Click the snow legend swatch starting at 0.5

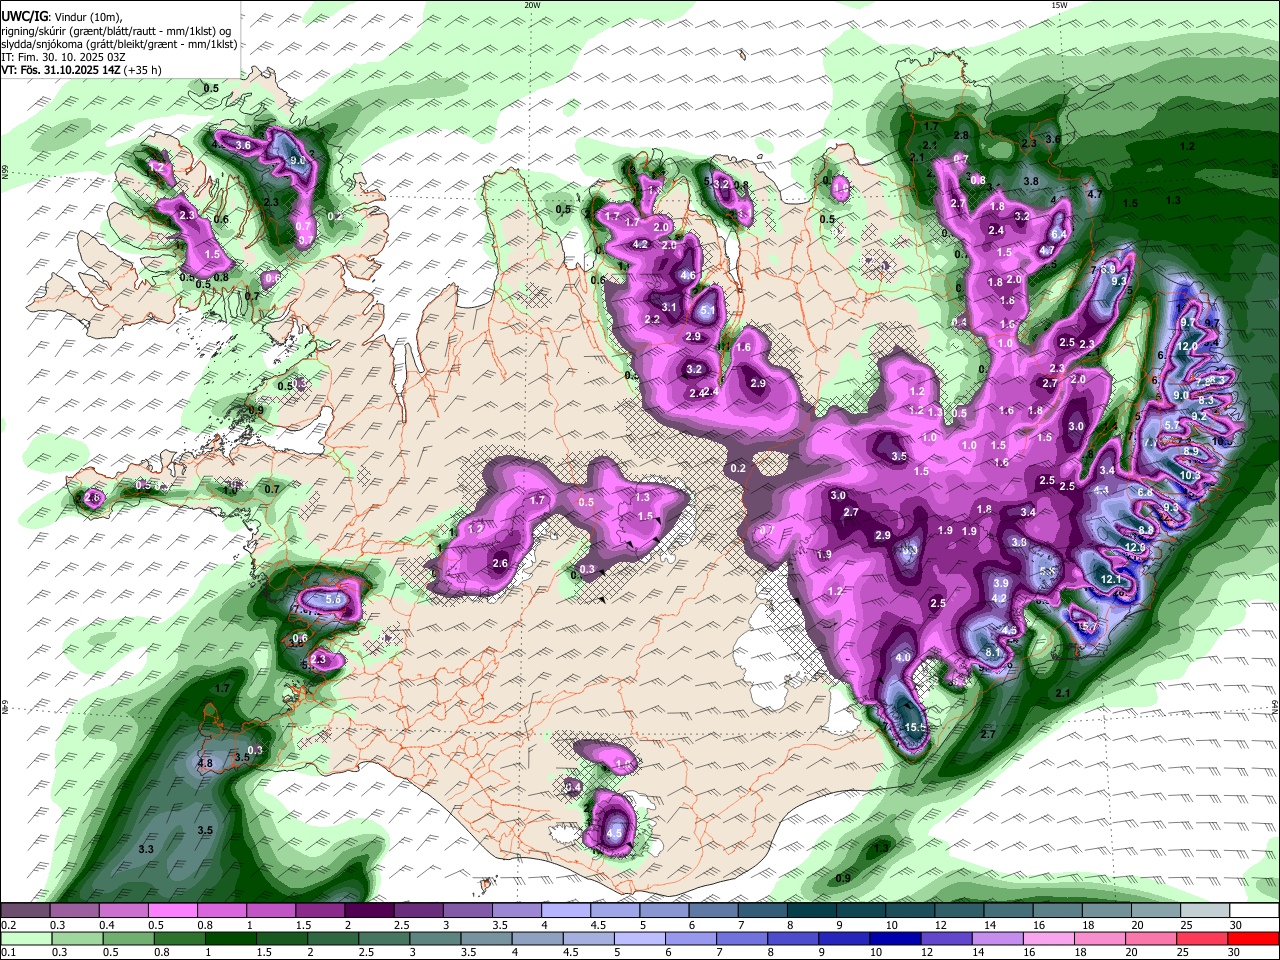pyautogui.click(x=172, y=911)
